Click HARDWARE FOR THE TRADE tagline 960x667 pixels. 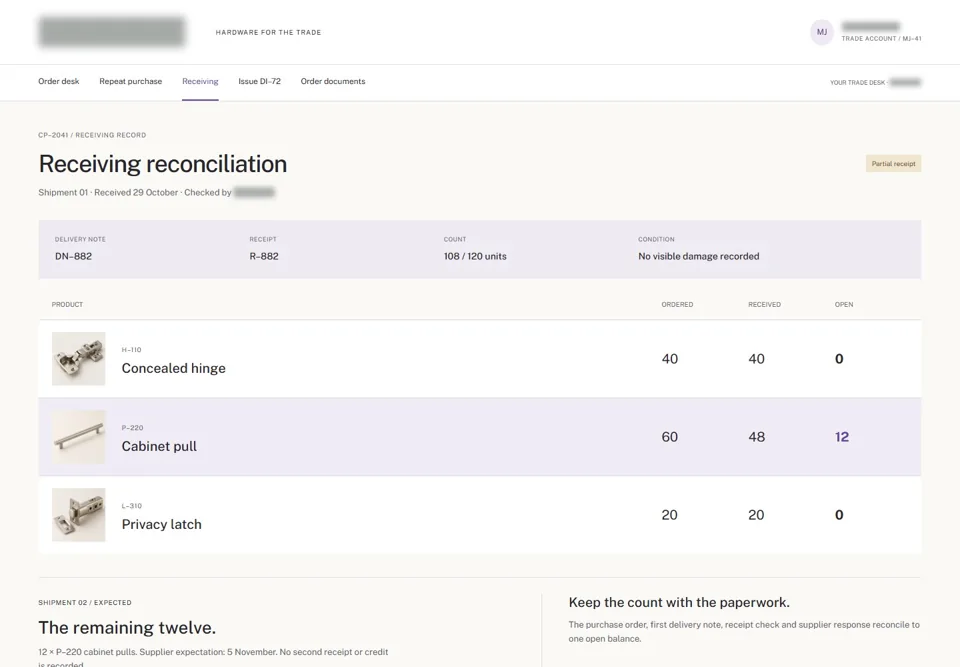pos(268,32)
